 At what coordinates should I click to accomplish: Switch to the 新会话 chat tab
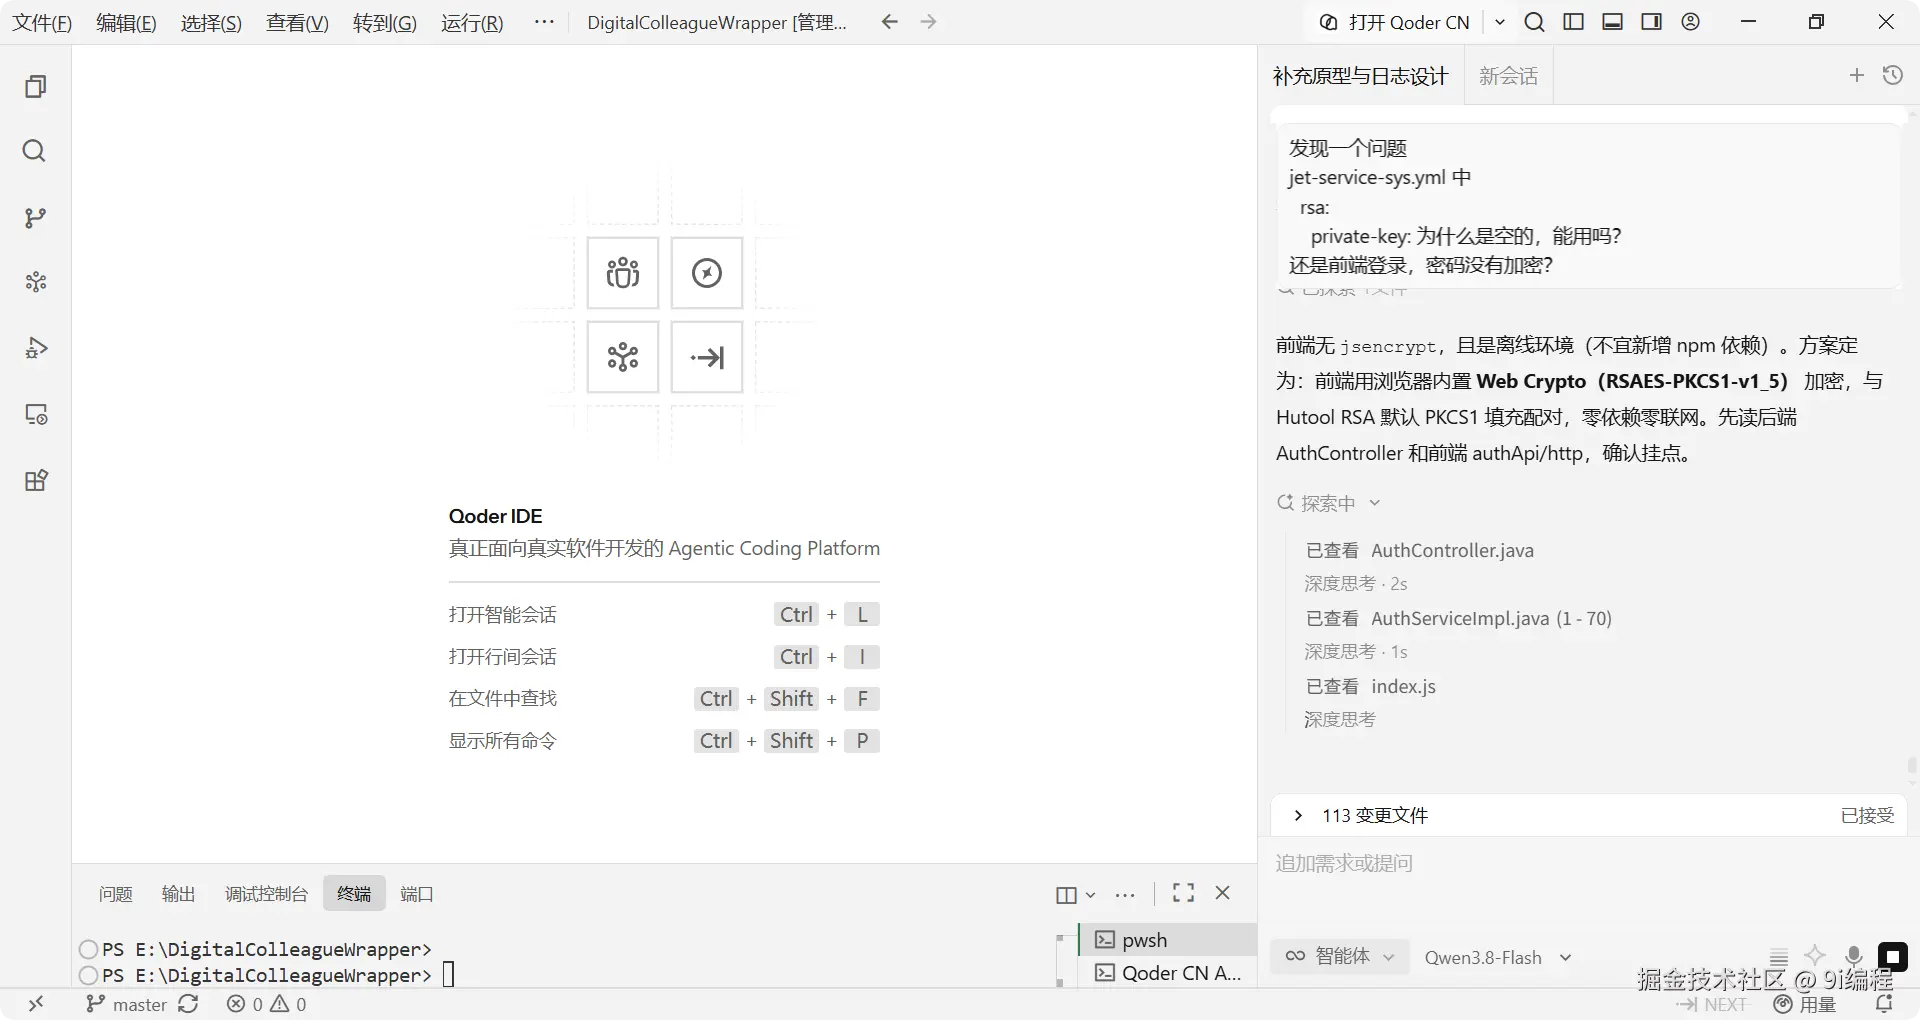pyautogui.click(x=1509, y=76)
